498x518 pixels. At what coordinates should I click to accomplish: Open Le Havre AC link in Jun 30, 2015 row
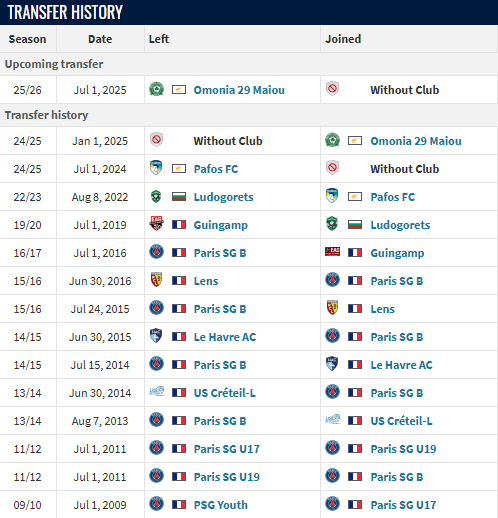coord(225,337)
